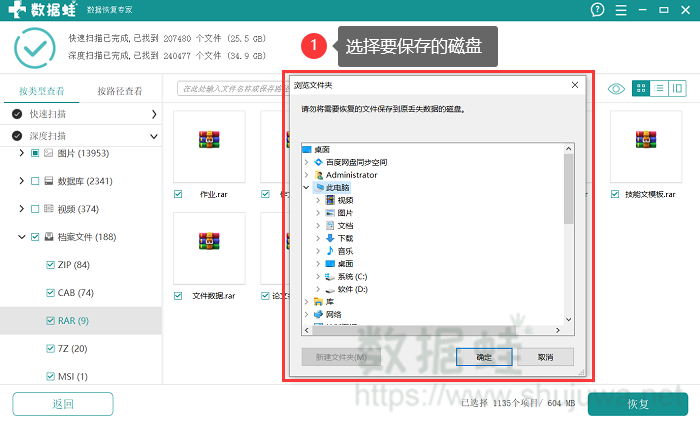Screen dimensions: 700x428
Task: Uncheck the 文件数据.rar file checkbox
Action: 178,296
